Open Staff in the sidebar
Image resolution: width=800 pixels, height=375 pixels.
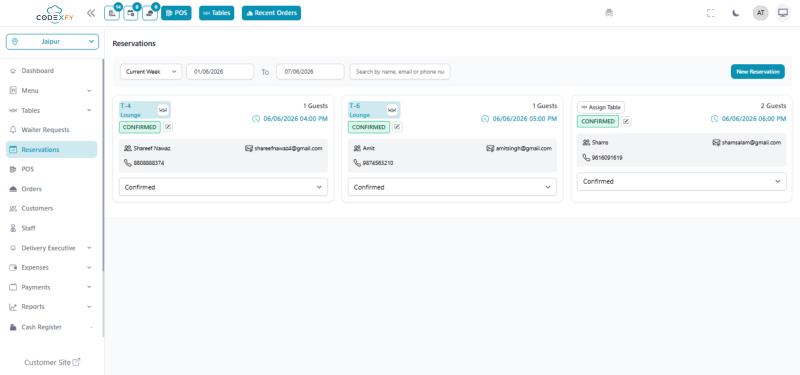52,228
